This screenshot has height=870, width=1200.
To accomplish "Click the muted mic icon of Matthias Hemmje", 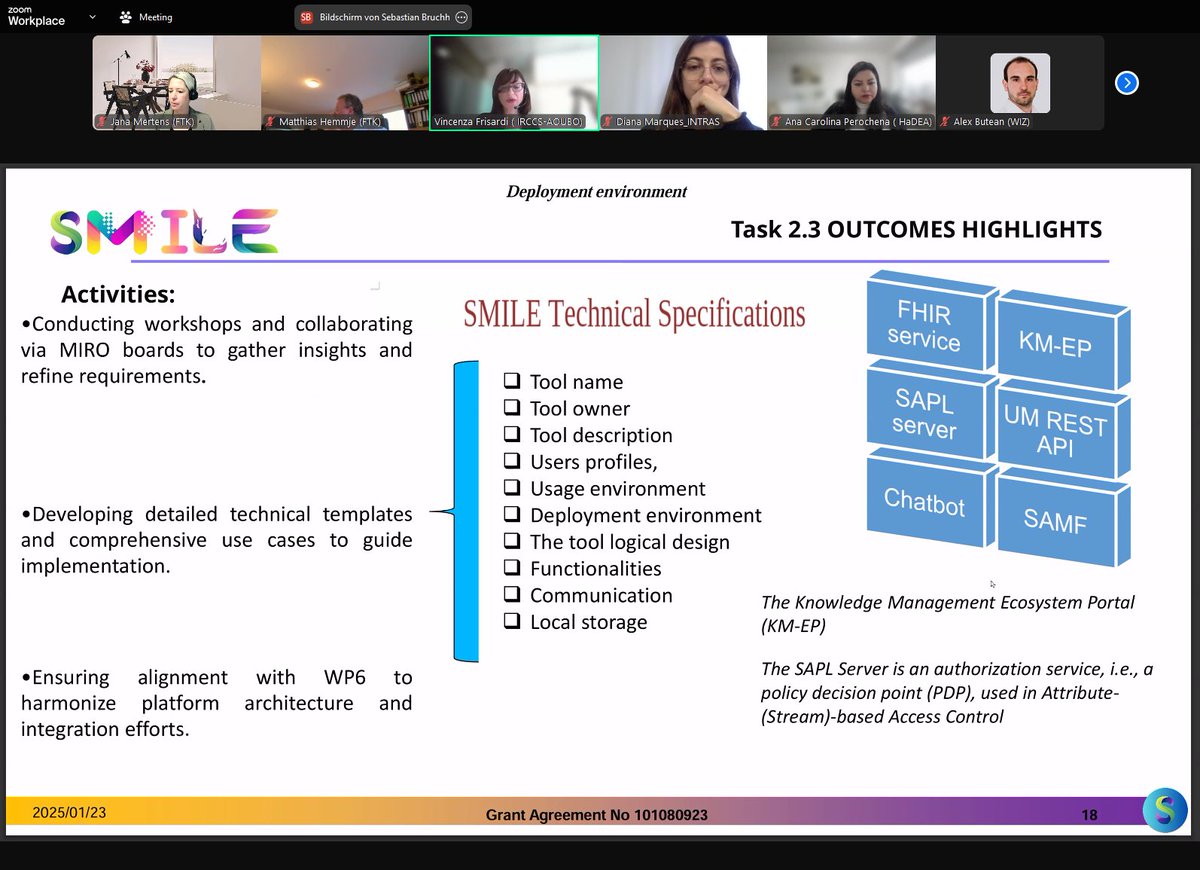I will click(270, 122).
